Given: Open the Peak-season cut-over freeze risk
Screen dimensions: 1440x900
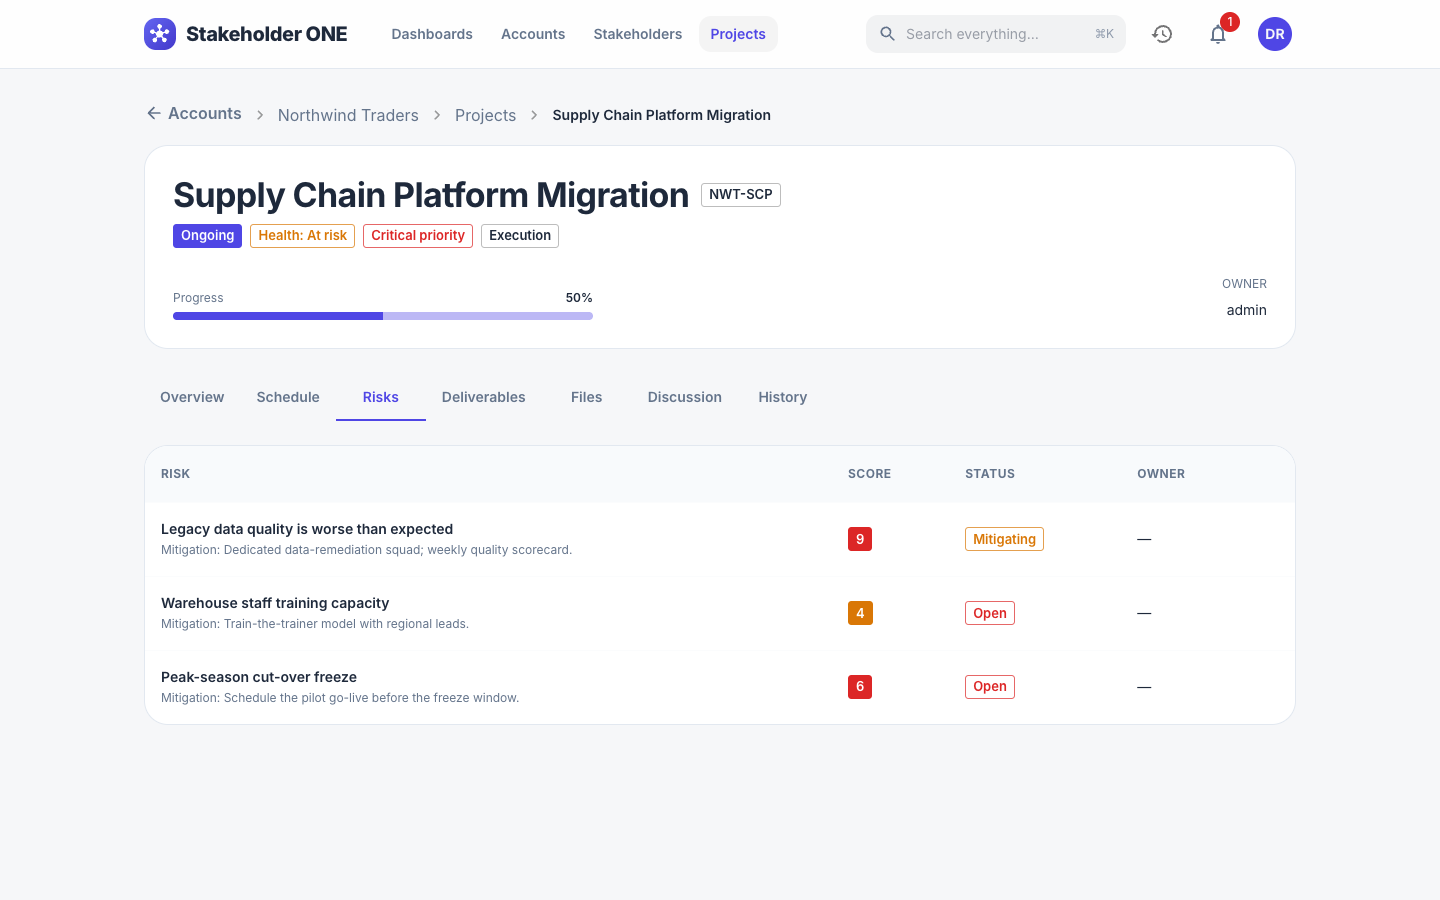Looking at the screenshot, I should [720, 687].
